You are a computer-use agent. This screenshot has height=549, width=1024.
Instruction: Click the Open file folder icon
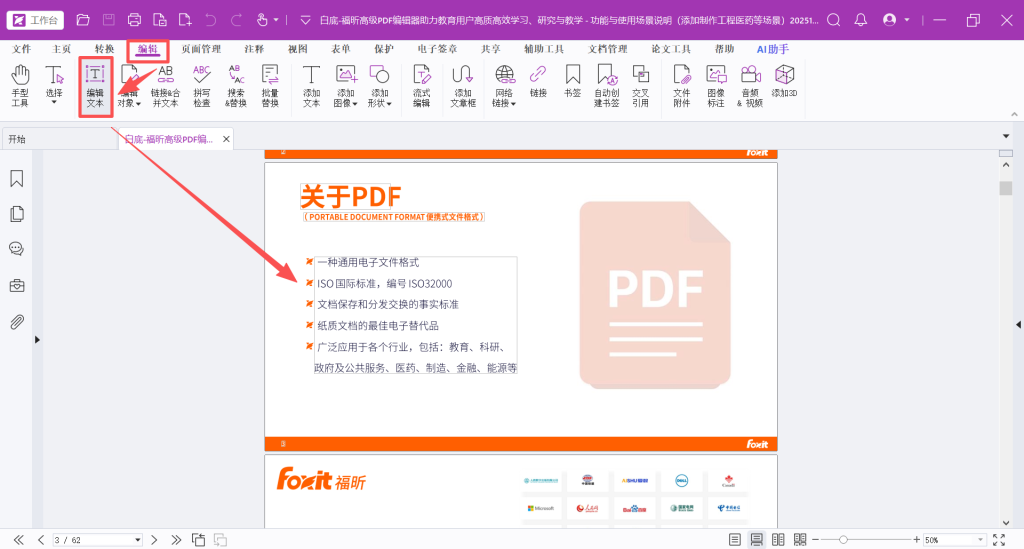point(83,20)
